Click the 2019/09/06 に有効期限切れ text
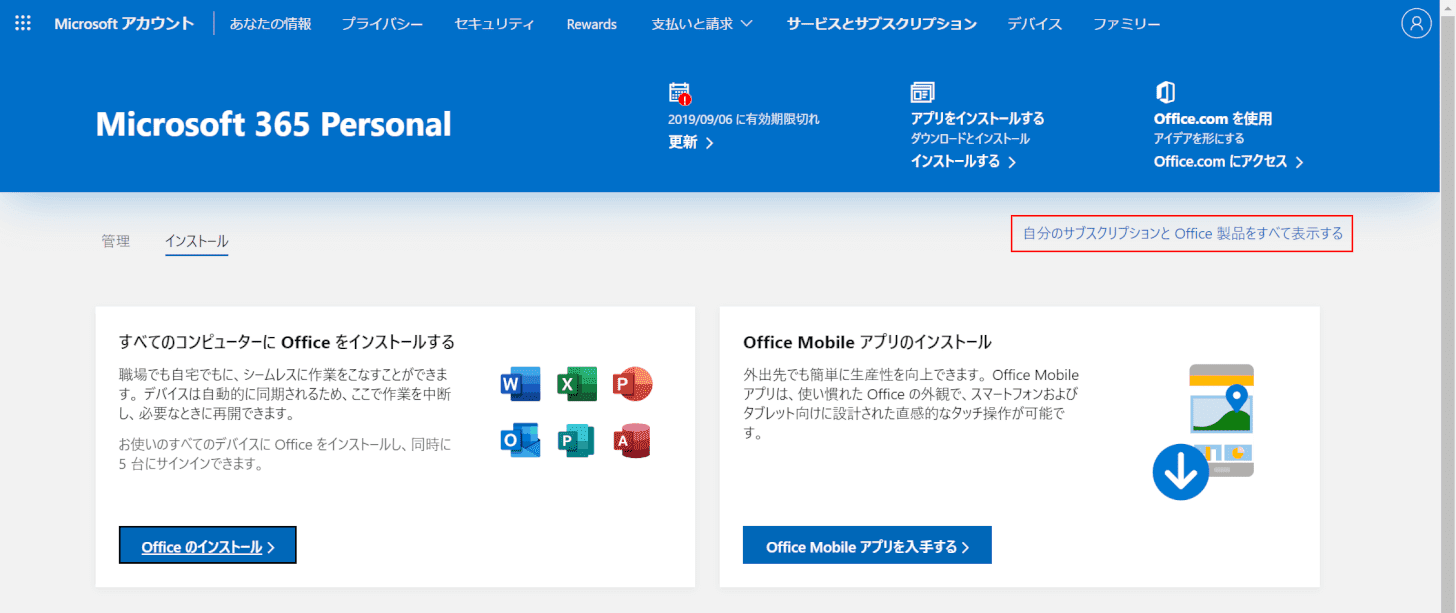This screenshot has height=613, width=1456. pos(743,119)
